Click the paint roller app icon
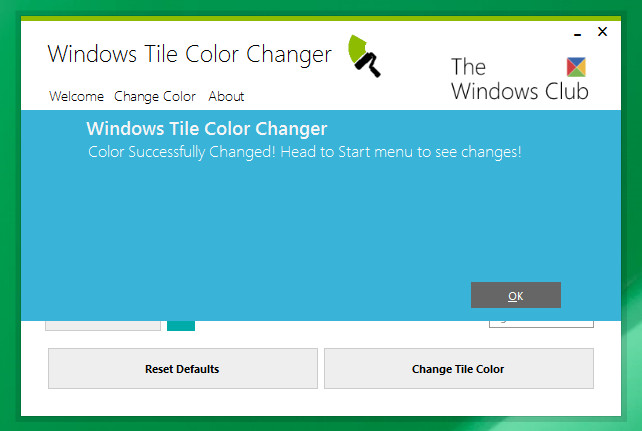642x431 pixels. (364, 56)
